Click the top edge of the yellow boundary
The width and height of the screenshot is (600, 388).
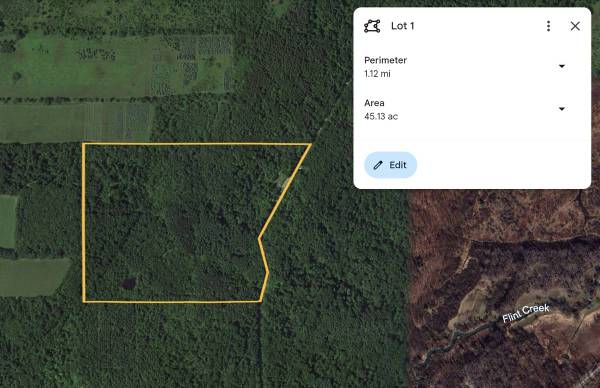tap(197, 144)
